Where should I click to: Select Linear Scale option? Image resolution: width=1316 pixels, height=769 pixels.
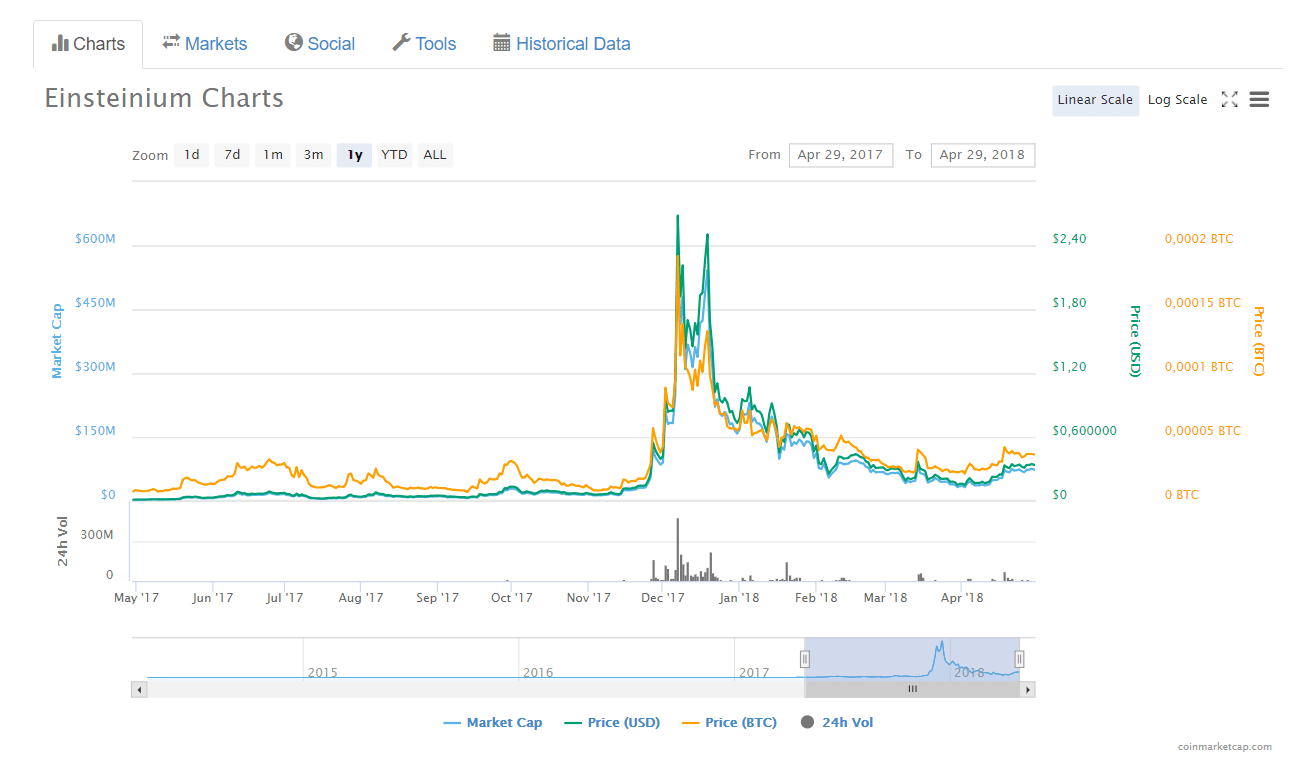pyautogui.click(x=1095, y=100)
